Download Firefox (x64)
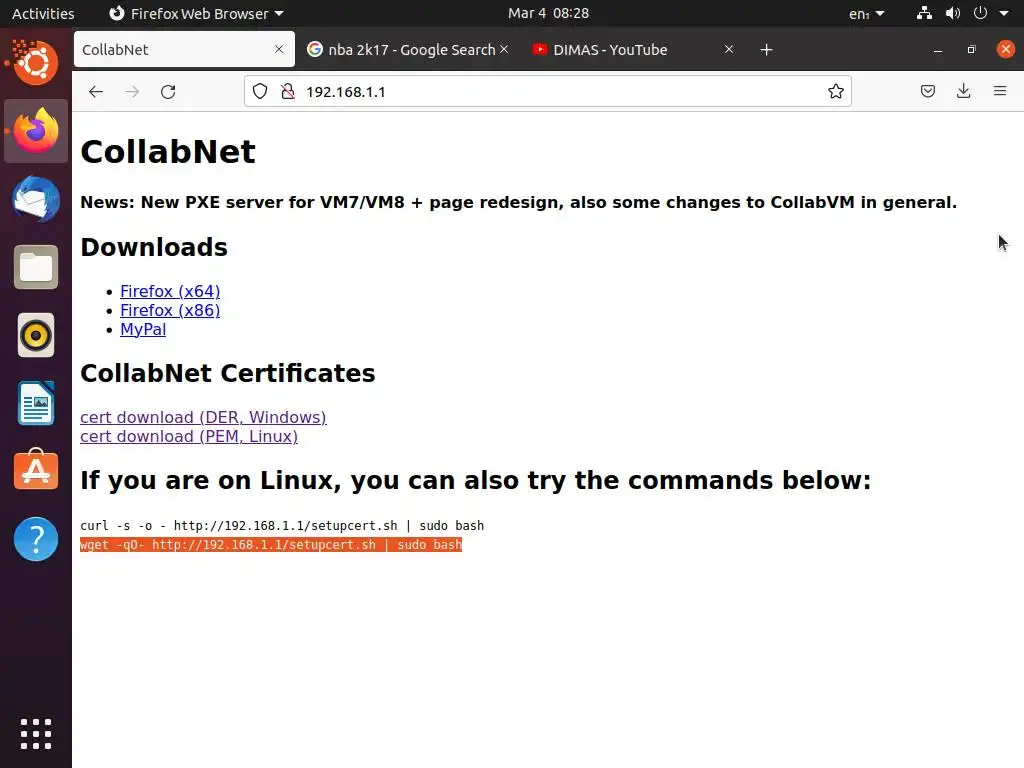The width and height of the screenshot is (1024, 768). (170, 291)
